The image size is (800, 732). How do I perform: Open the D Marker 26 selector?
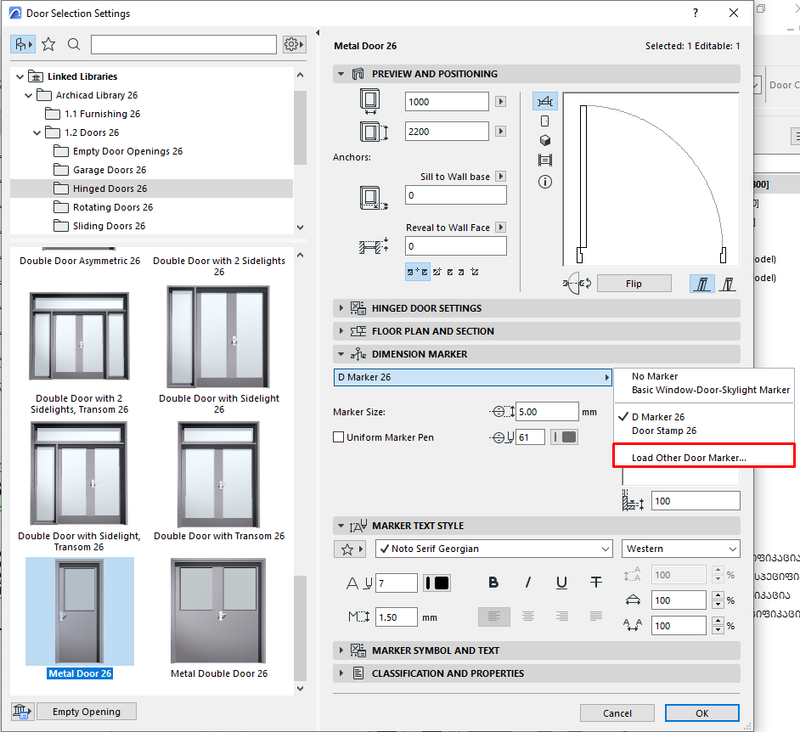[472, 377]
